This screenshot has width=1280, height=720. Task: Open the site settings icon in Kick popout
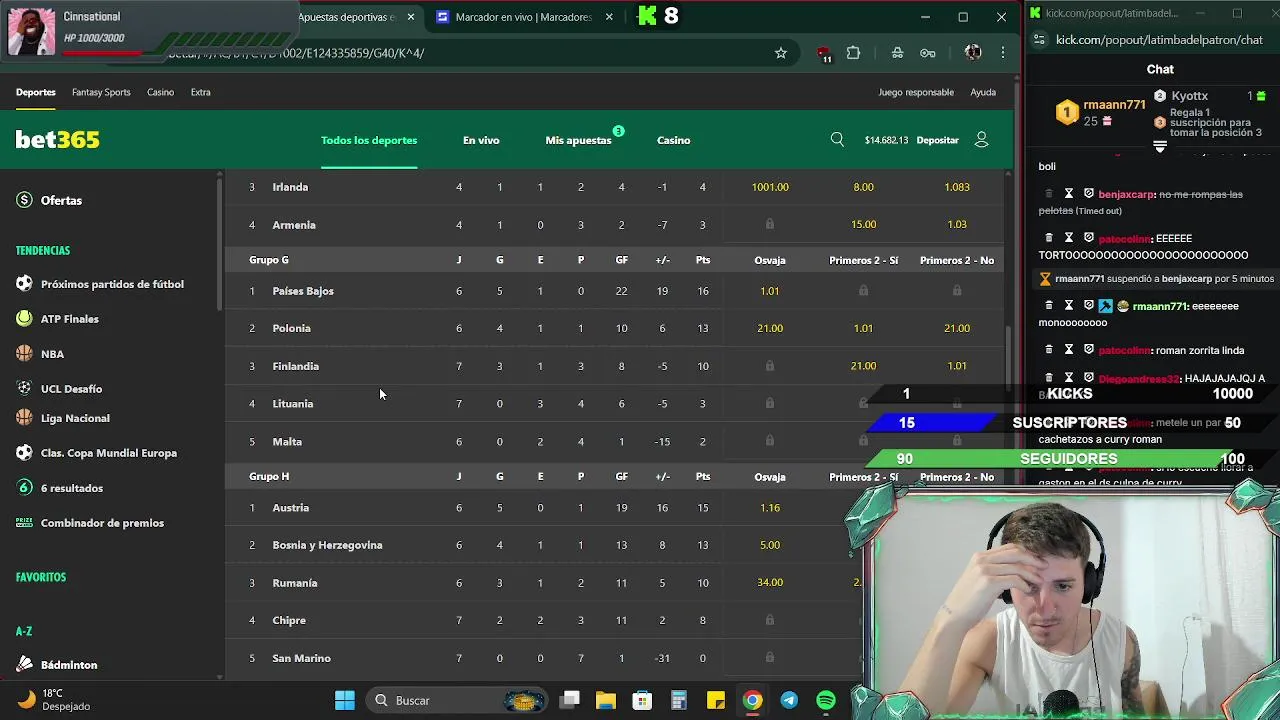pyautogui.click(x=1039, y=40)
